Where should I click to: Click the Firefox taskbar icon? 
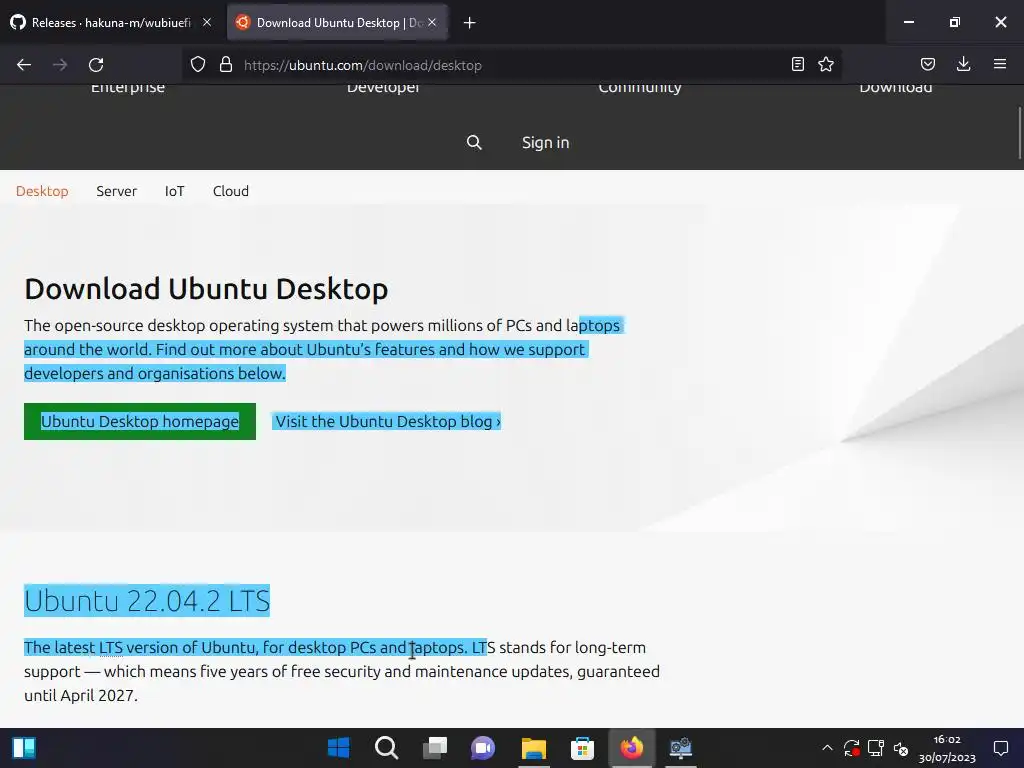pos(632,748)
